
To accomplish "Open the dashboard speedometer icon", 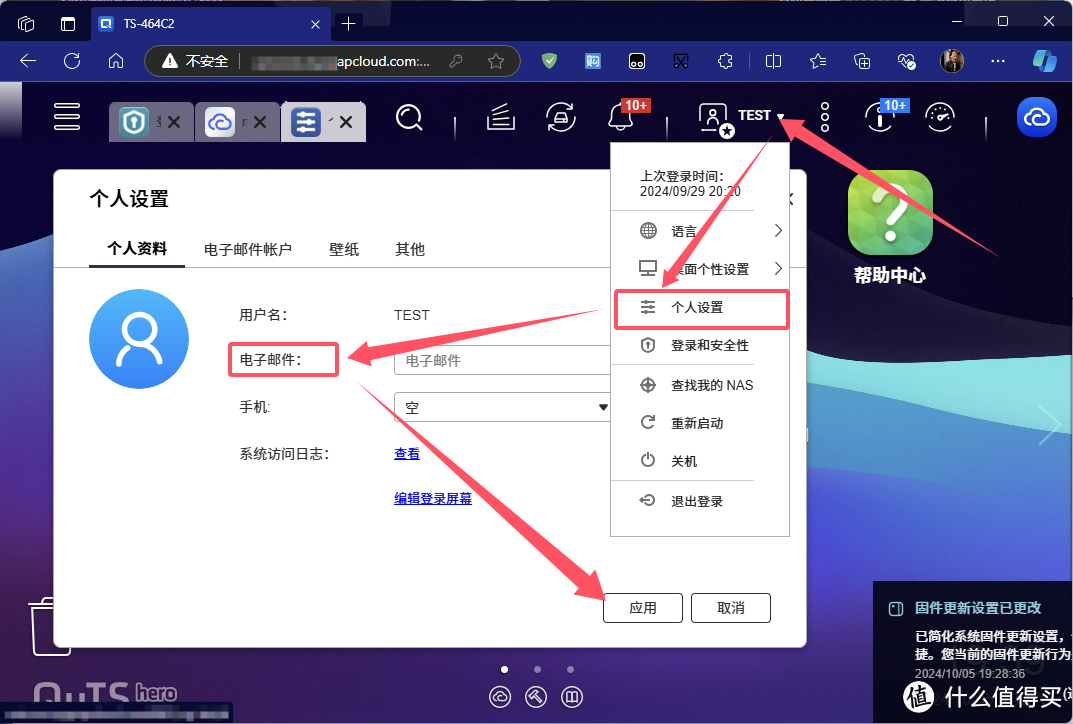I will (x=940, y=117).
